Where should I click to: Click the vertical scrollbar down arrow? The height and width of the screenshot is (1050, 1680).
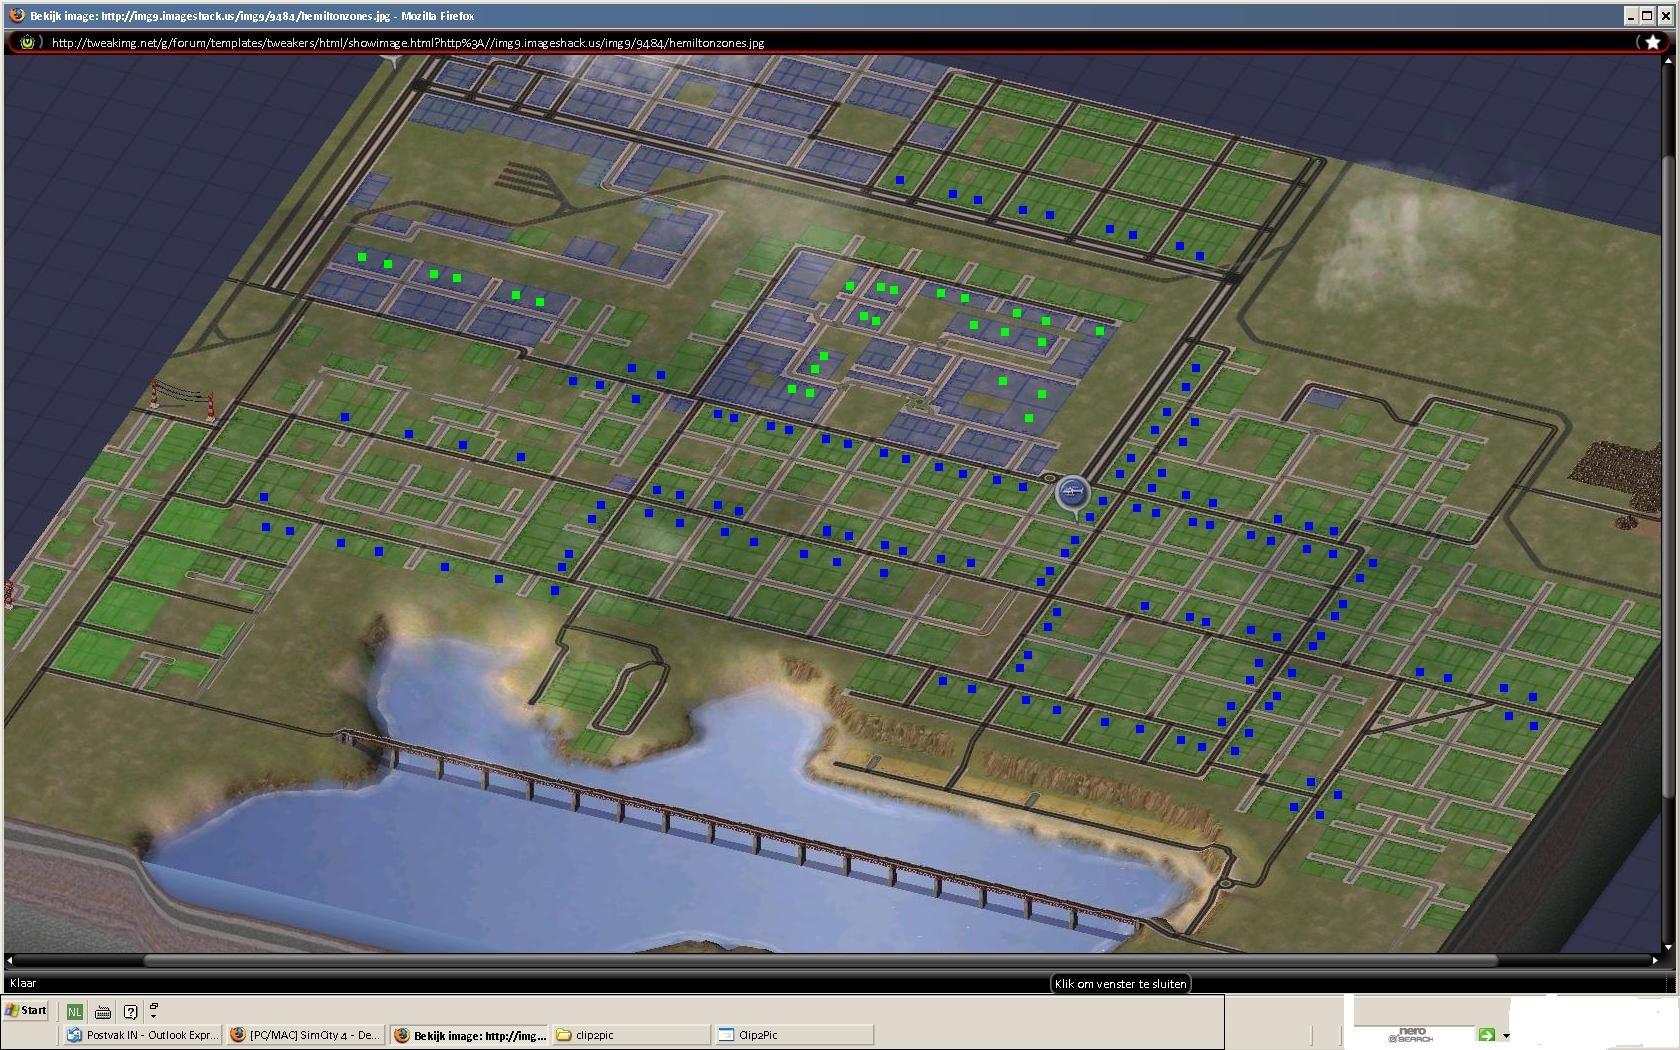click(x=1668, y=946)
